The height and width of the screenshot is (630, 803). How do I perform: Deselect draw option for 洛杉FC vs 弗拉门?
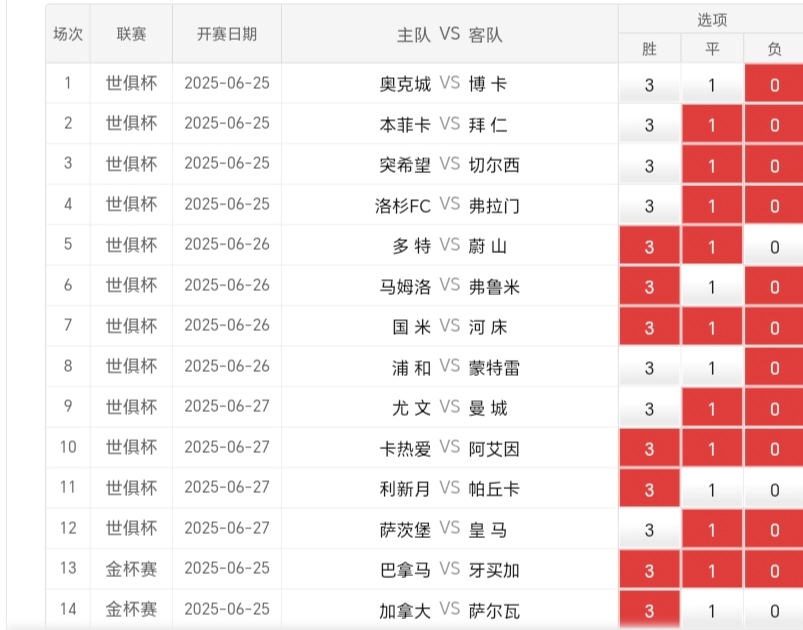pos(712,206)
